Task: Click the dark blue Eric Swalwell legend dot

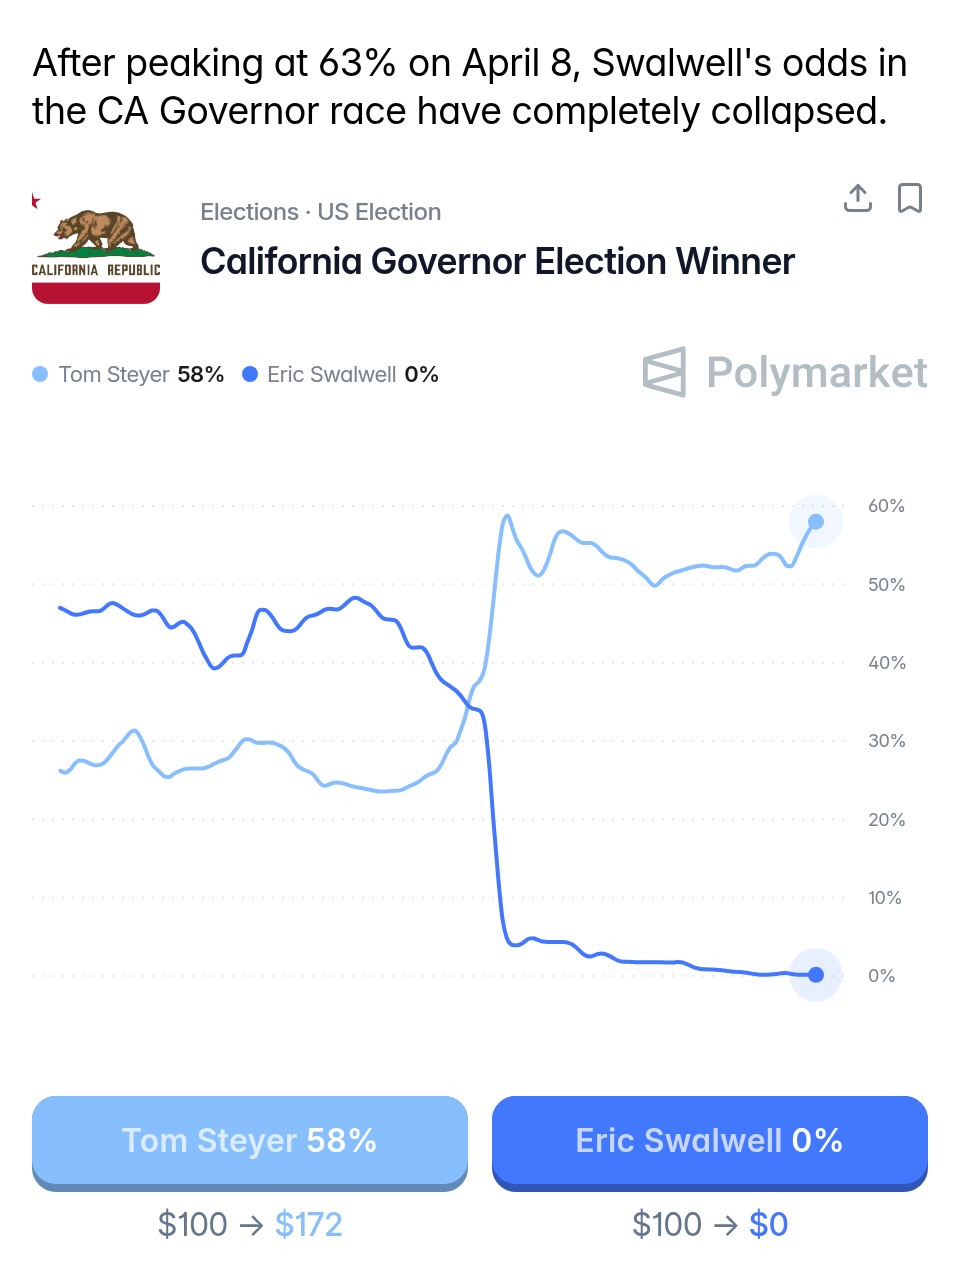Action: tap(250, 374)
